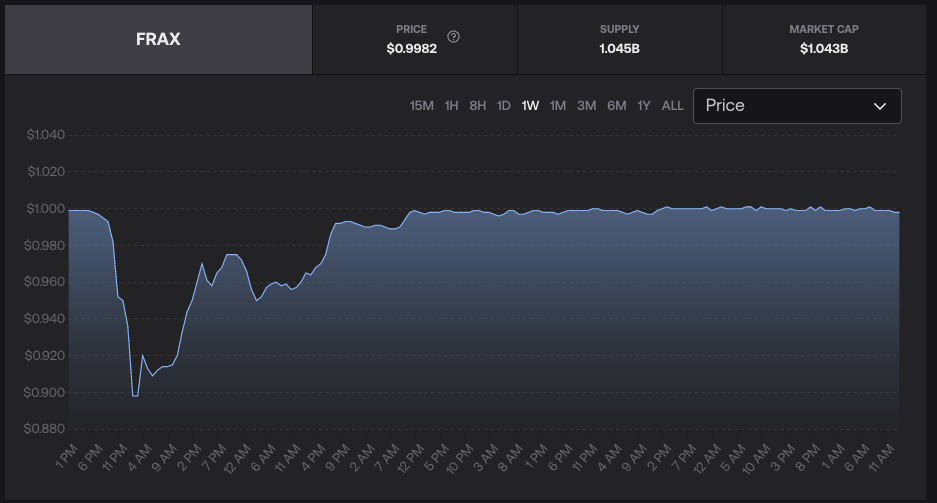Open the Supply stat panel

pos(619,40)
